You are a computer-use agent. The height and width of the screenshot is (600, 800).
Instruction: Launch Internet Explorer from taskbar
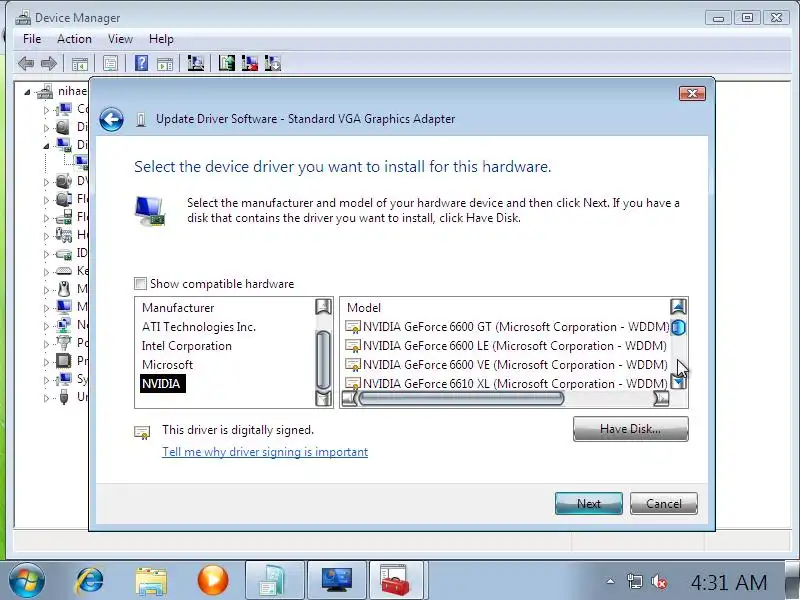tap(90, 580)
